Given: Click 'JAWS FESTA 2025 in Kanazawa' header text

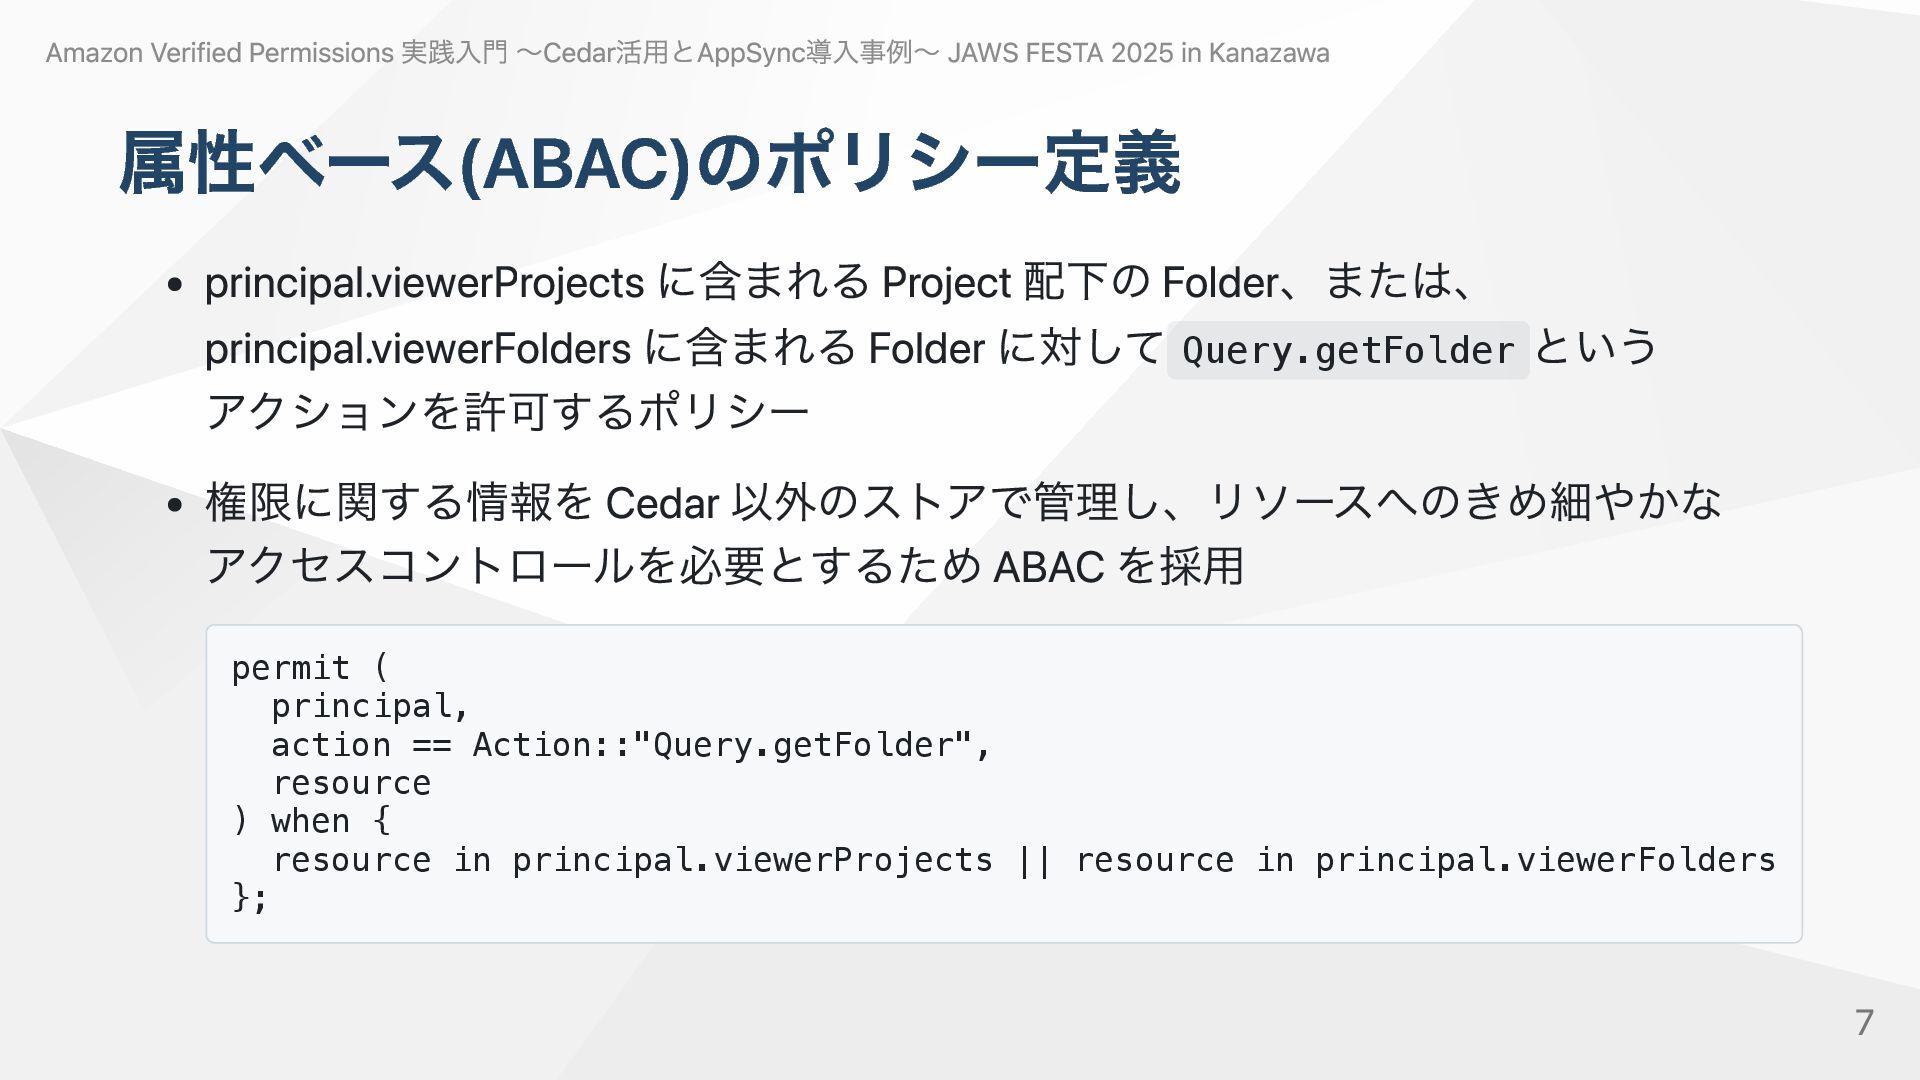Looking at the screenshot, I should pyautogui.click(x=1138, y=53).
